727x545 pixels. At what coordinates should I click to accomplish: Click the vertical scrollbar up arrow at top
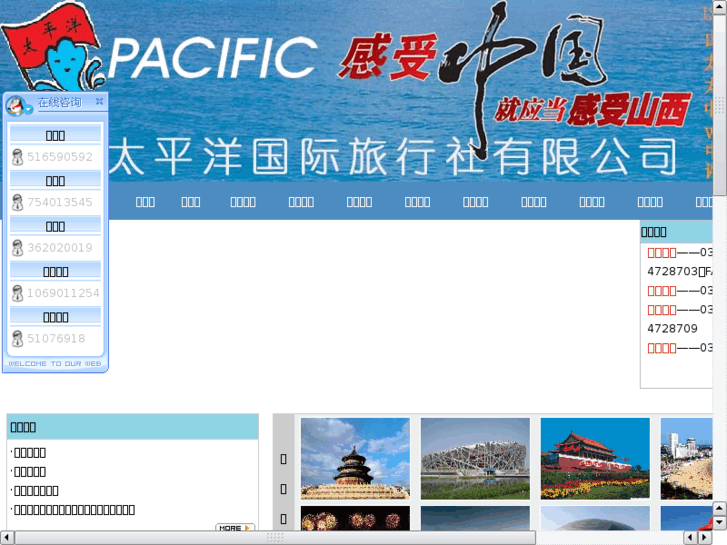point(720,6)
